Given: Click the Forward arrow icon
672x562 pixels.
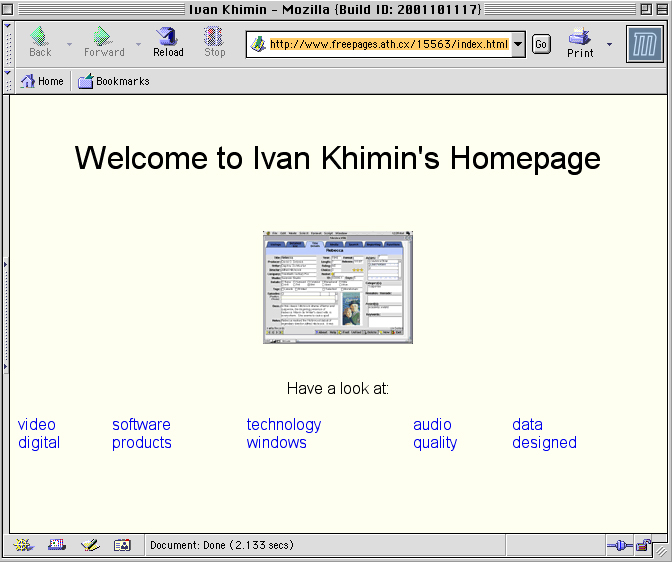Looking at the screenshot, I should pyautogui.click(x=102, y=37).
